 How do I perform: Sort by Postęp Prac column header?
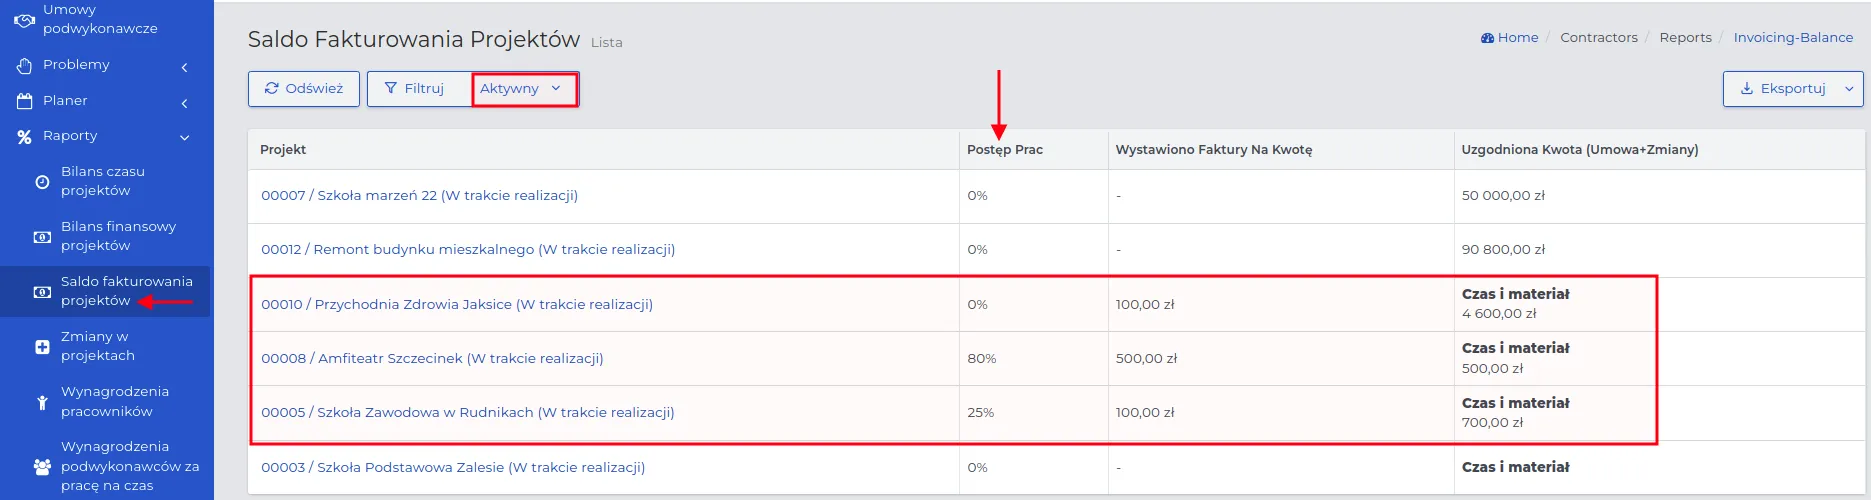click(1005, 150)
